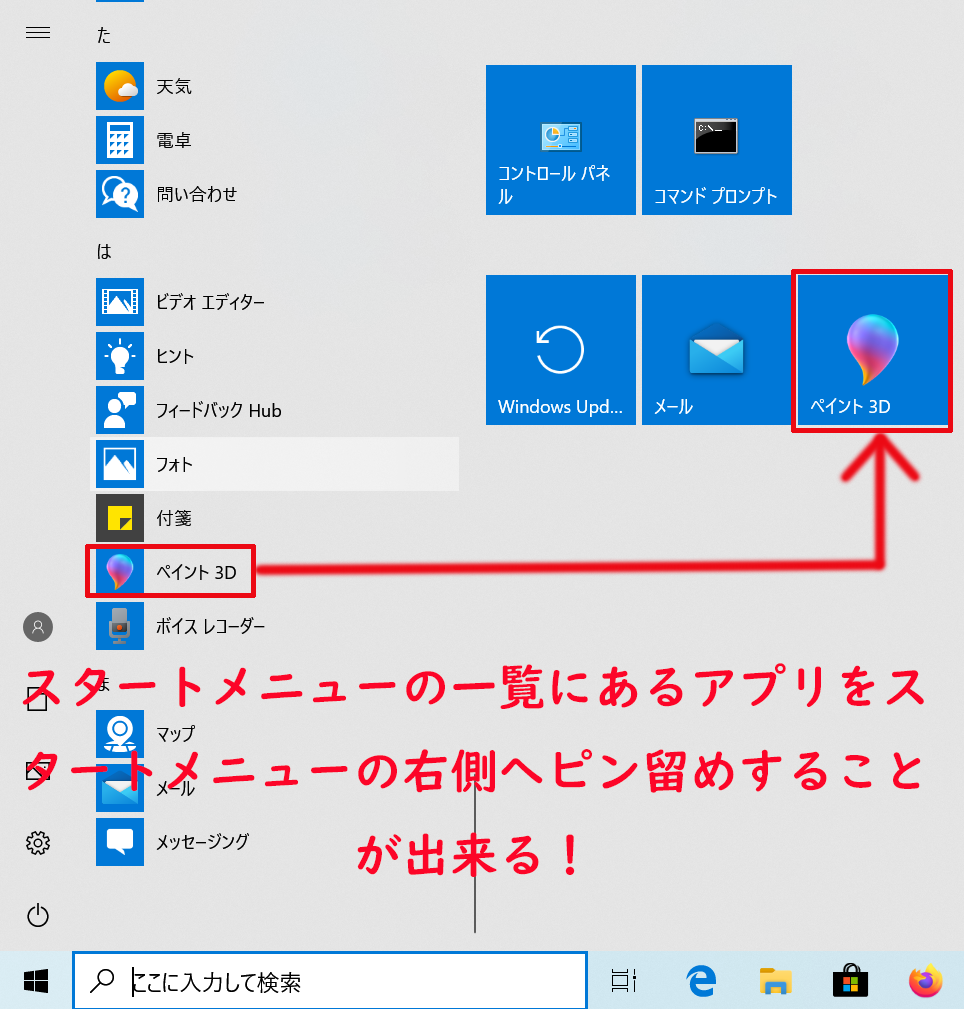Click the コントロール パネル tile
Viewport: 964px width, 1009px height.
click(x=561, y=140)
